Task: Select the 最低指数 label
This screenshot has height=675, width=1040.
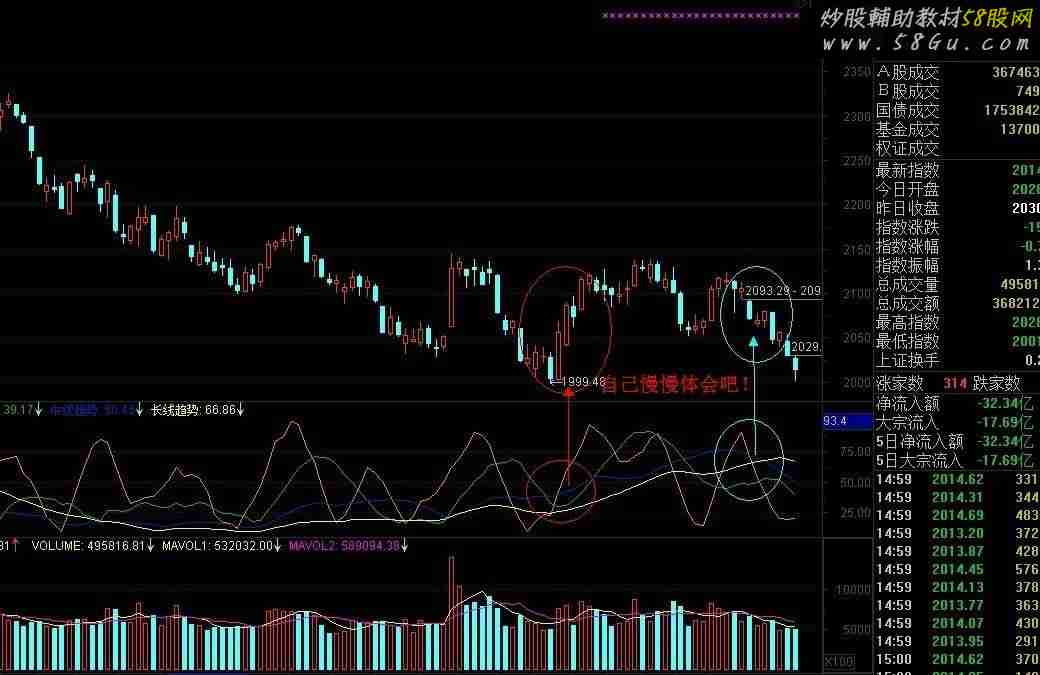Action: pyautogui.click(x=908, y=342)
